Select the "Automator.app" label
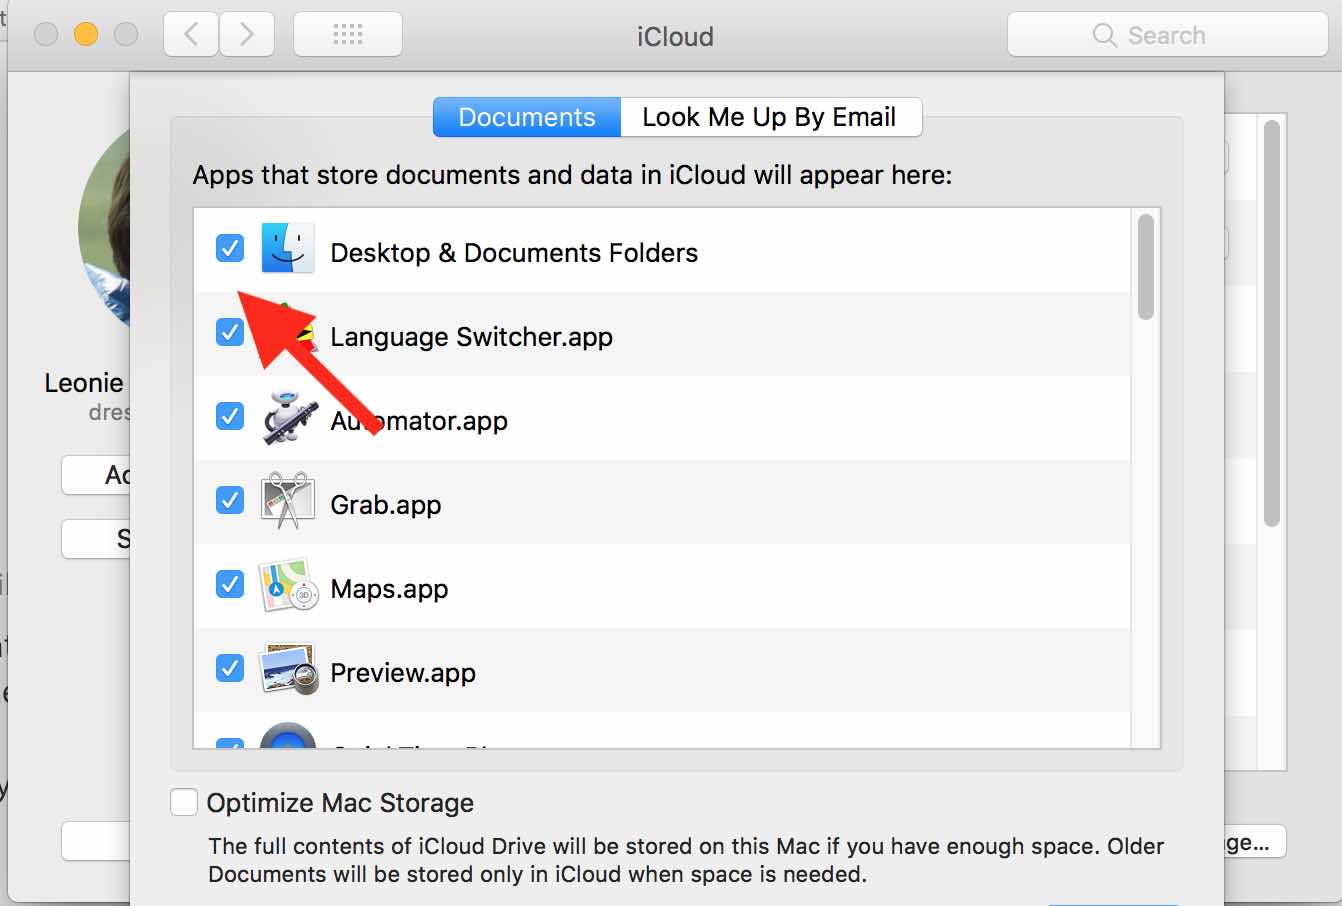The image size is (1342, 906). (x=419, y=421)
